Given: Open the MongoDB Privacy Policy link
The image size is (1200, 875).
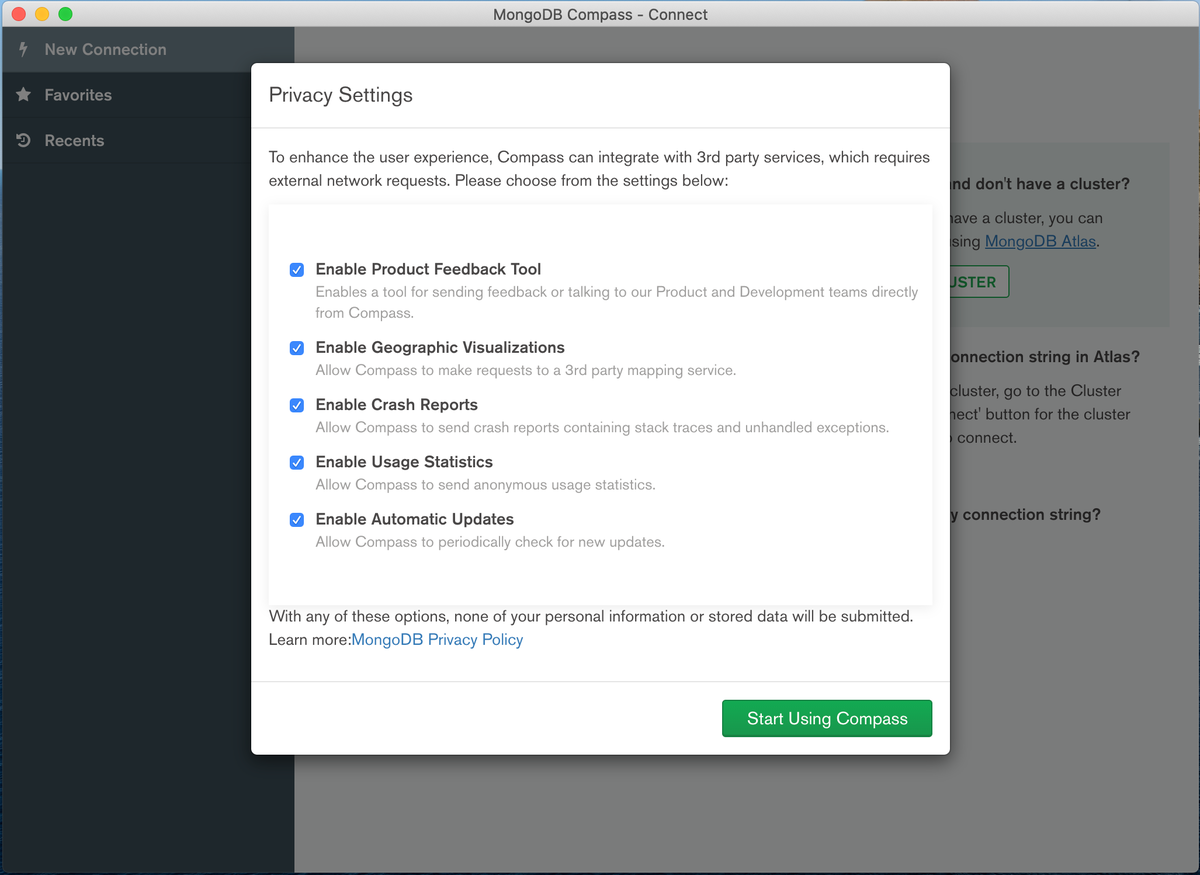Looking at the screenshot, I should [x=437, y=639].
